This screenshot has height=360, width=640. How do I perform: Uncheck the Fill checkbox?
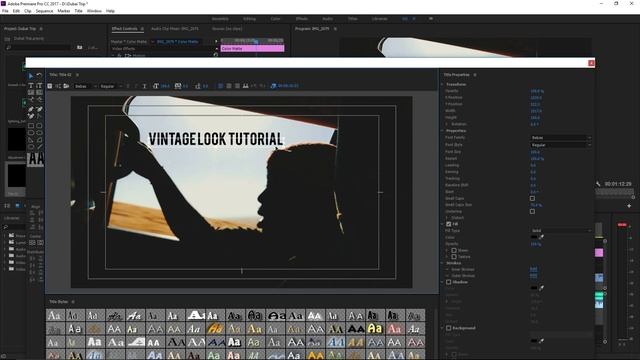tap(449, 224)
